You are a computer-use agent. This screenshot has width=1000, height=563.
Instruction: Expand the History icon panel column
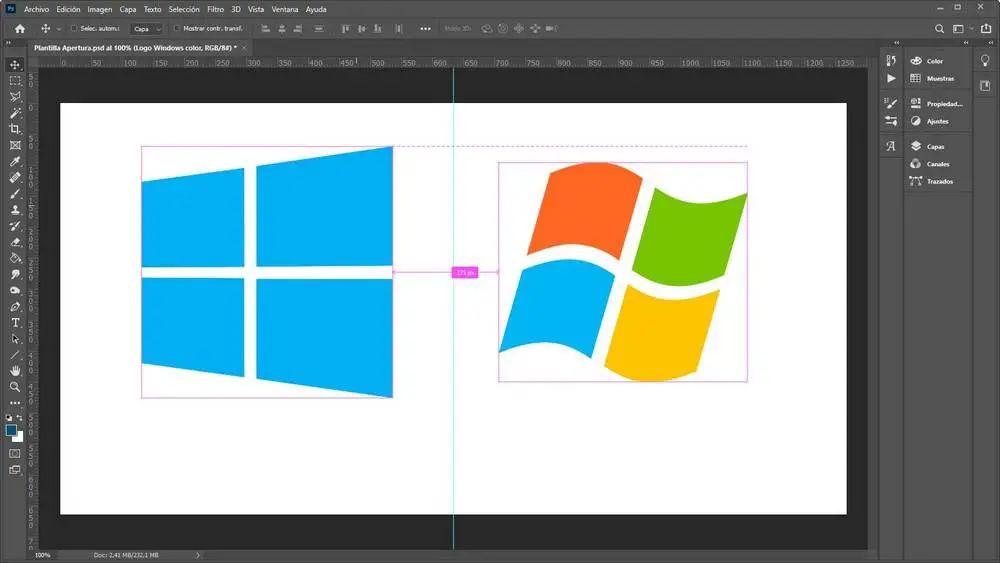pos(897,43)
